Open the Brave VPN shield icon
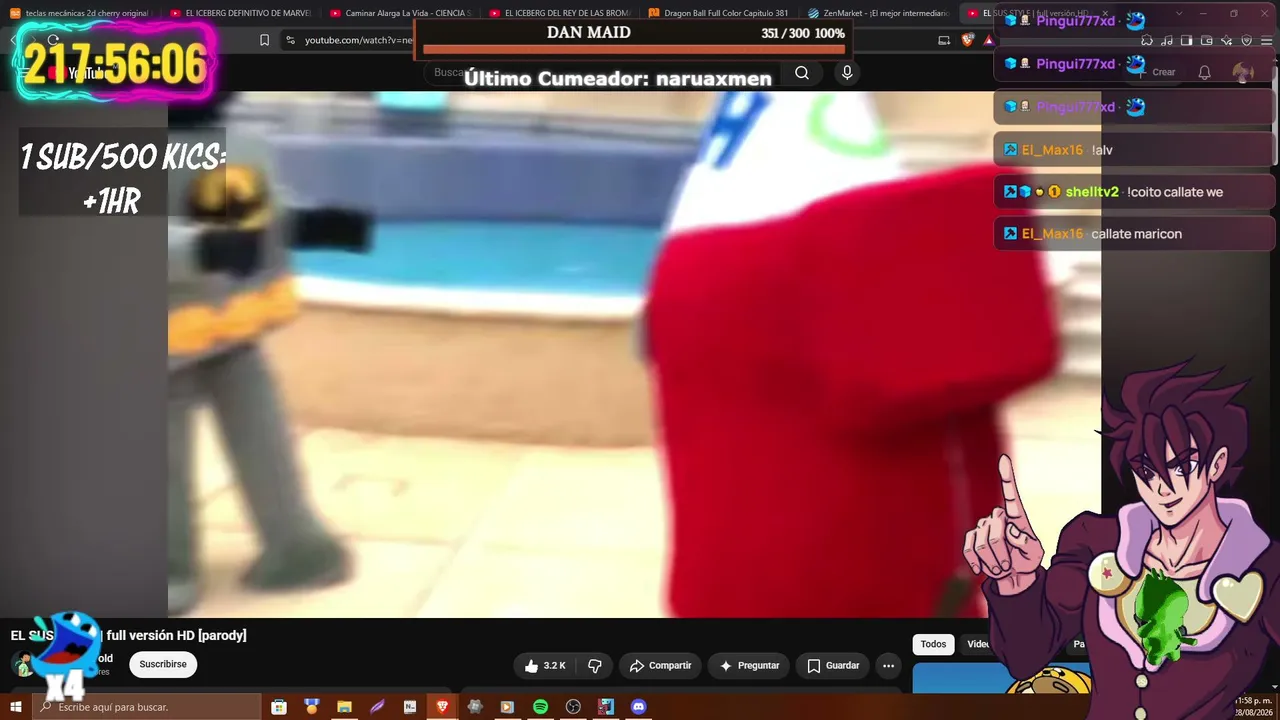 click(x=1246, y=41)
